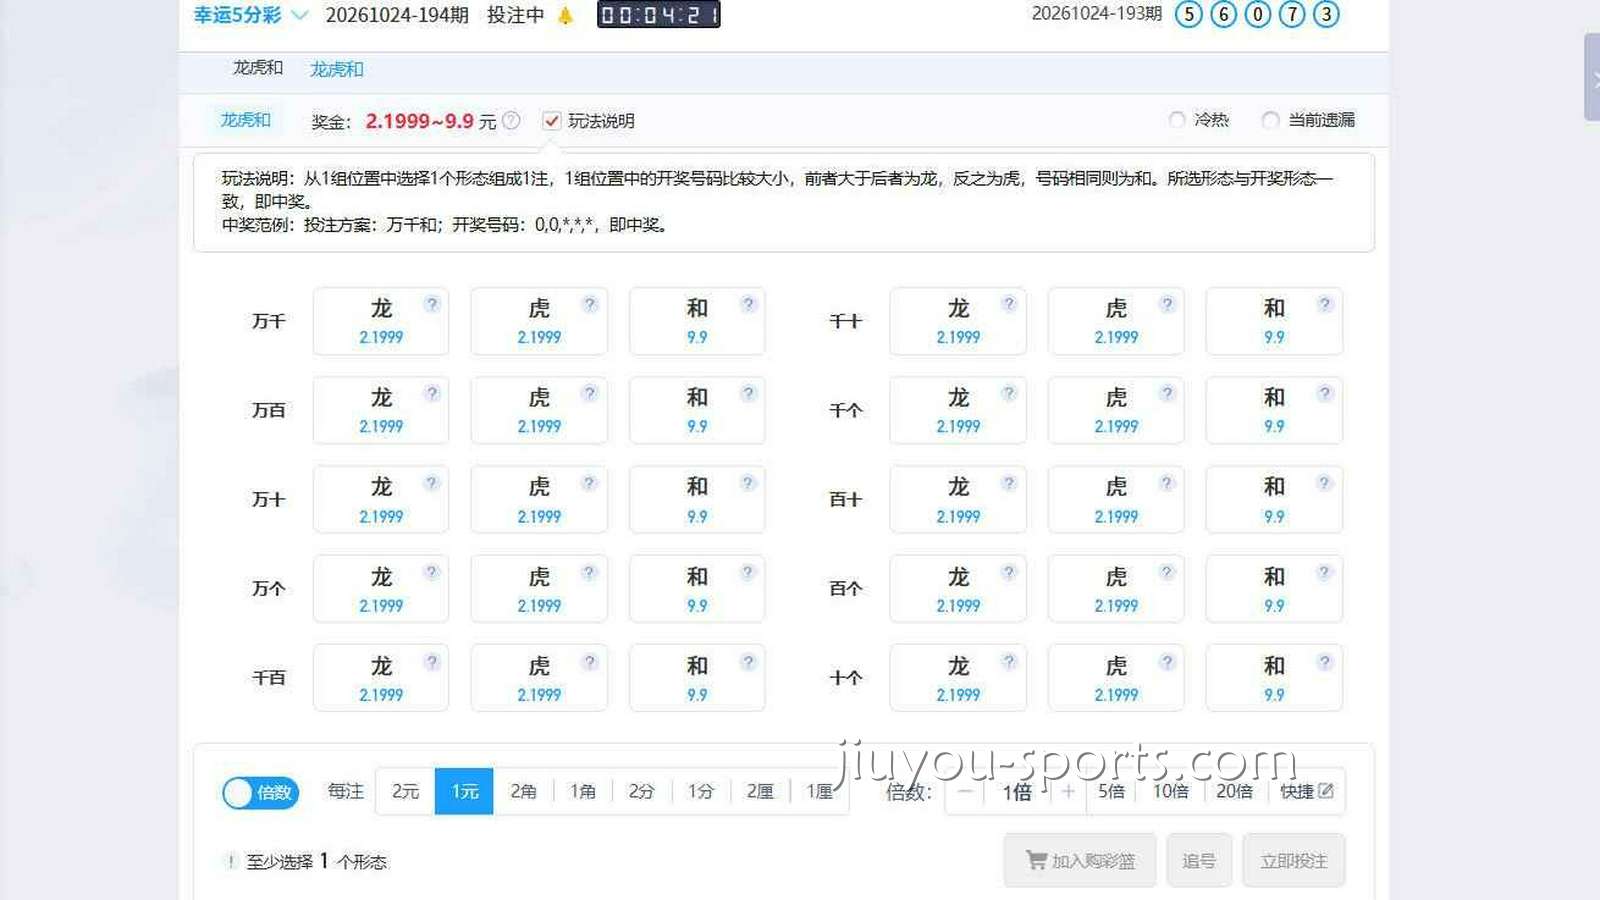Toggle the 倍数 switch
This screenshot has height=900, width=1600.
[261, 793]
